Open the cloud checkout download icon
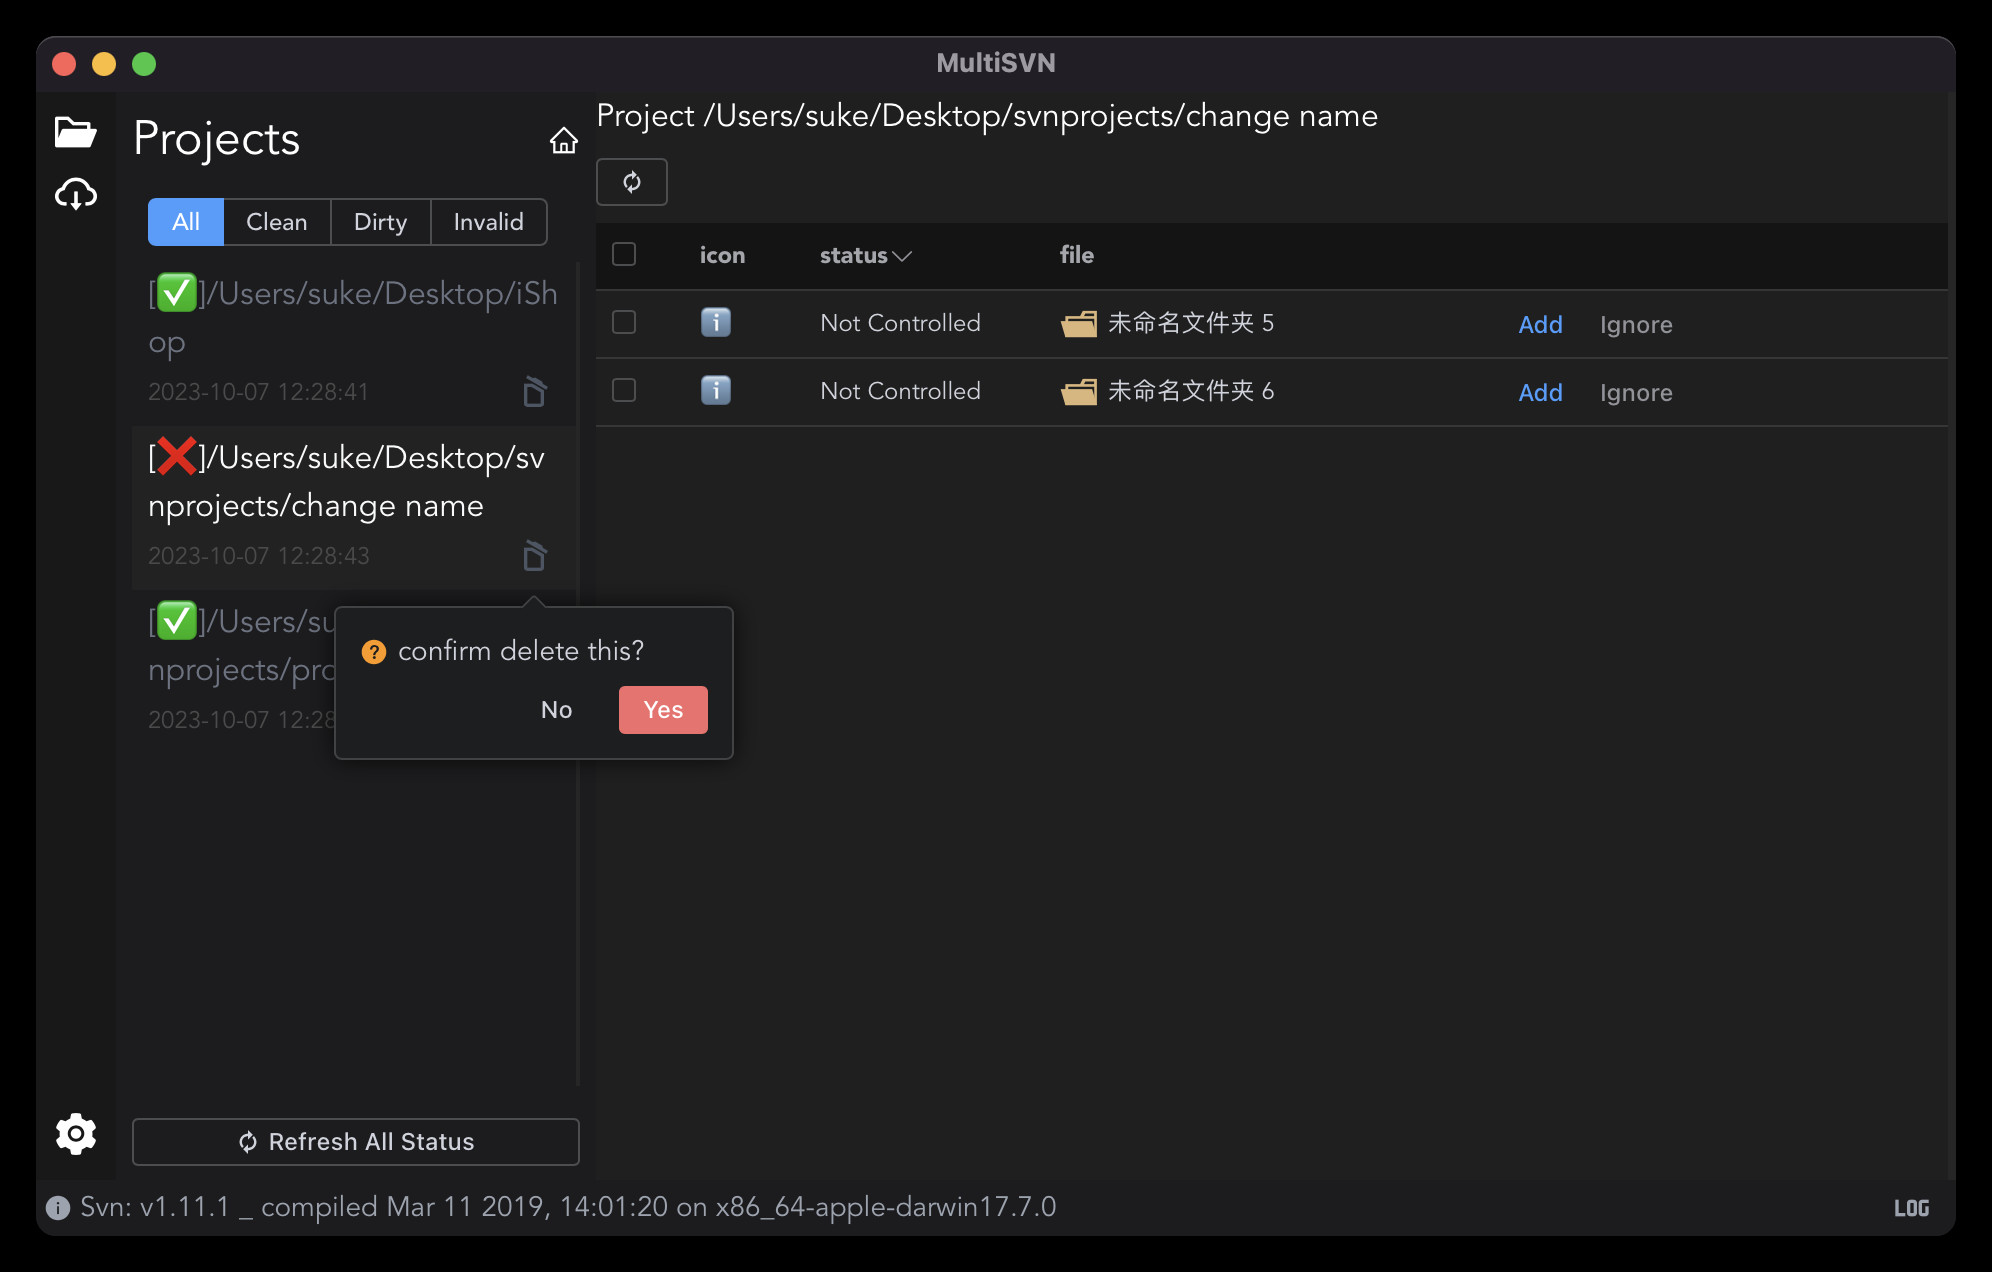Screen dimensions: 1992x1272 pyautogui.click(x=75, y=193)
